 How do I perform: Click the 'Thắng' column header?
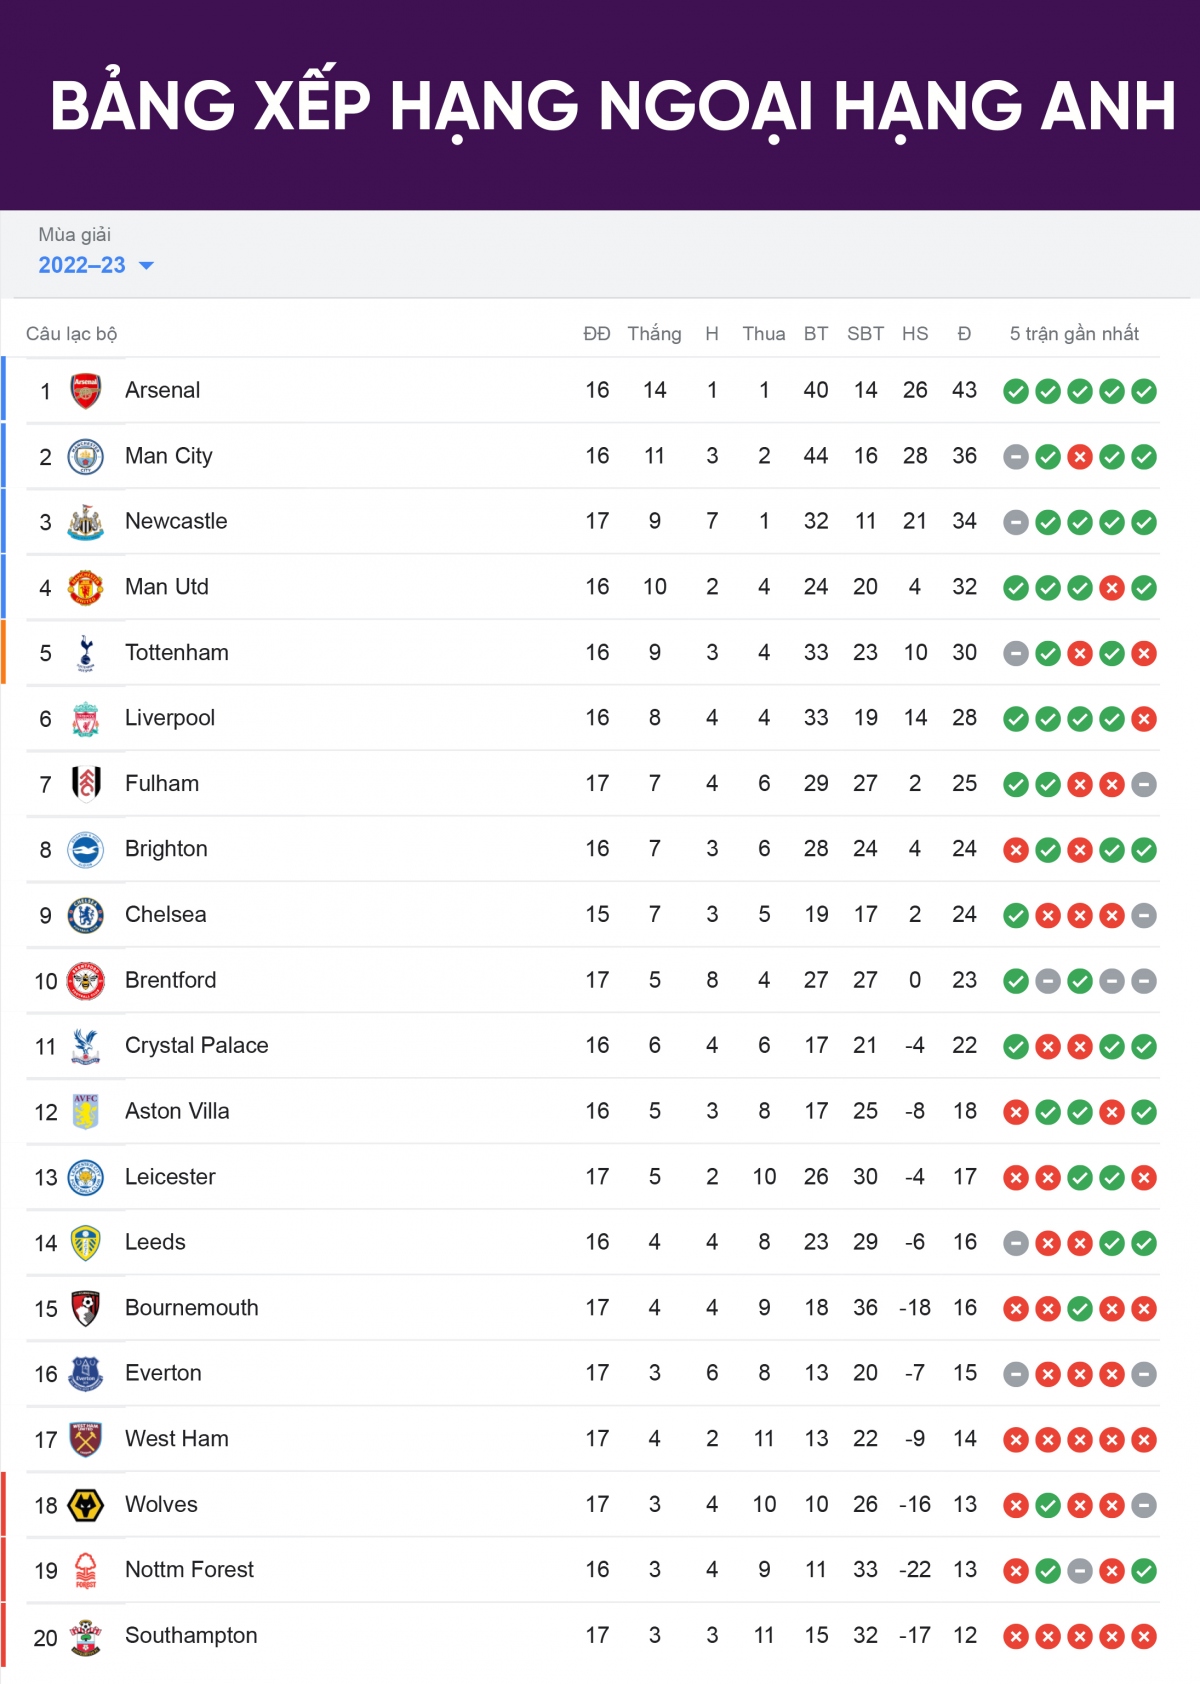(654, 334)
